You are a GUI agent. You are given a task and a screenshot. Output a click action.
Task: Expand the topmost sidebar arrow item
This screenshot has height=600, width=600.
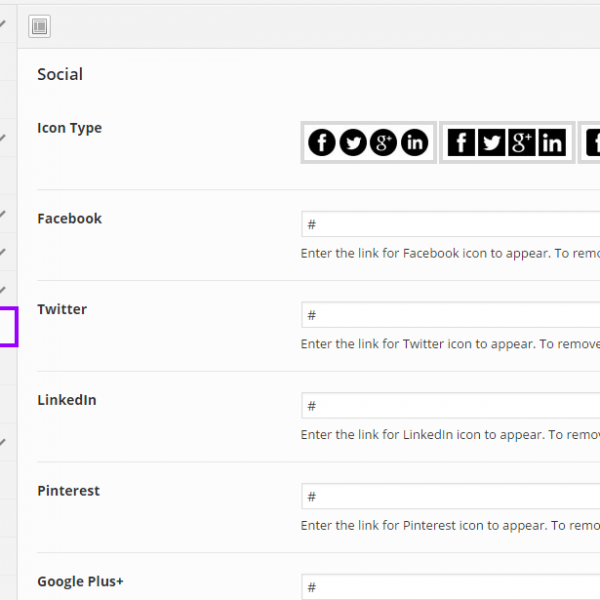pos(5,22)
